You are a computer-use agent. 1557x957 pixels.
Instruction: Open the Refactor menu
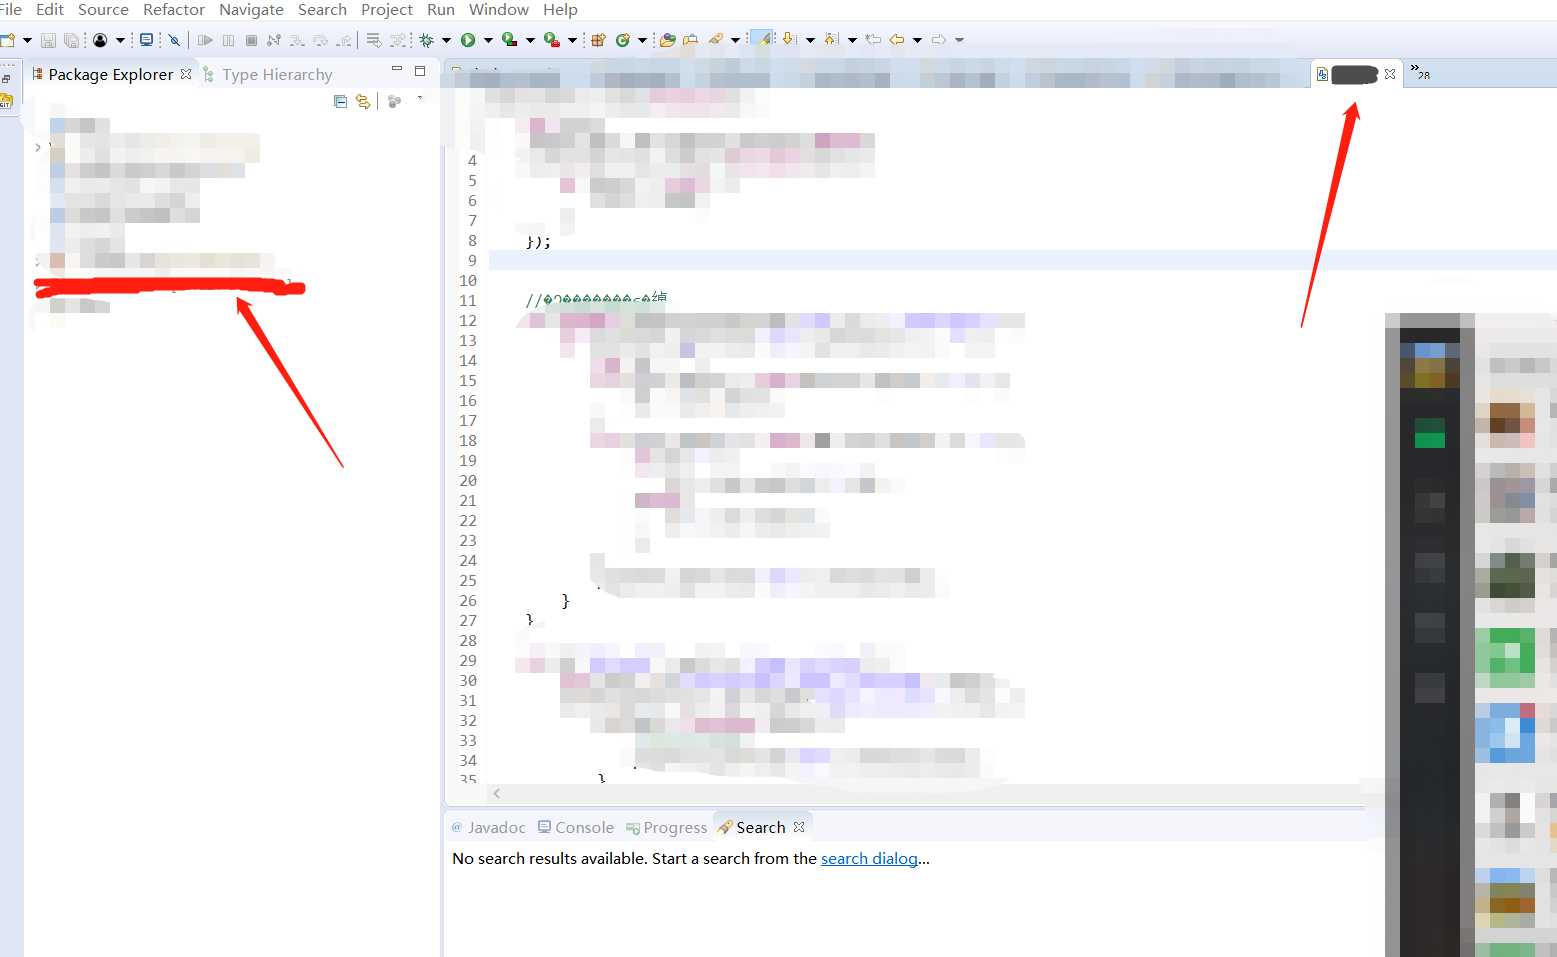pyautogui.click(x=174, y=9)
